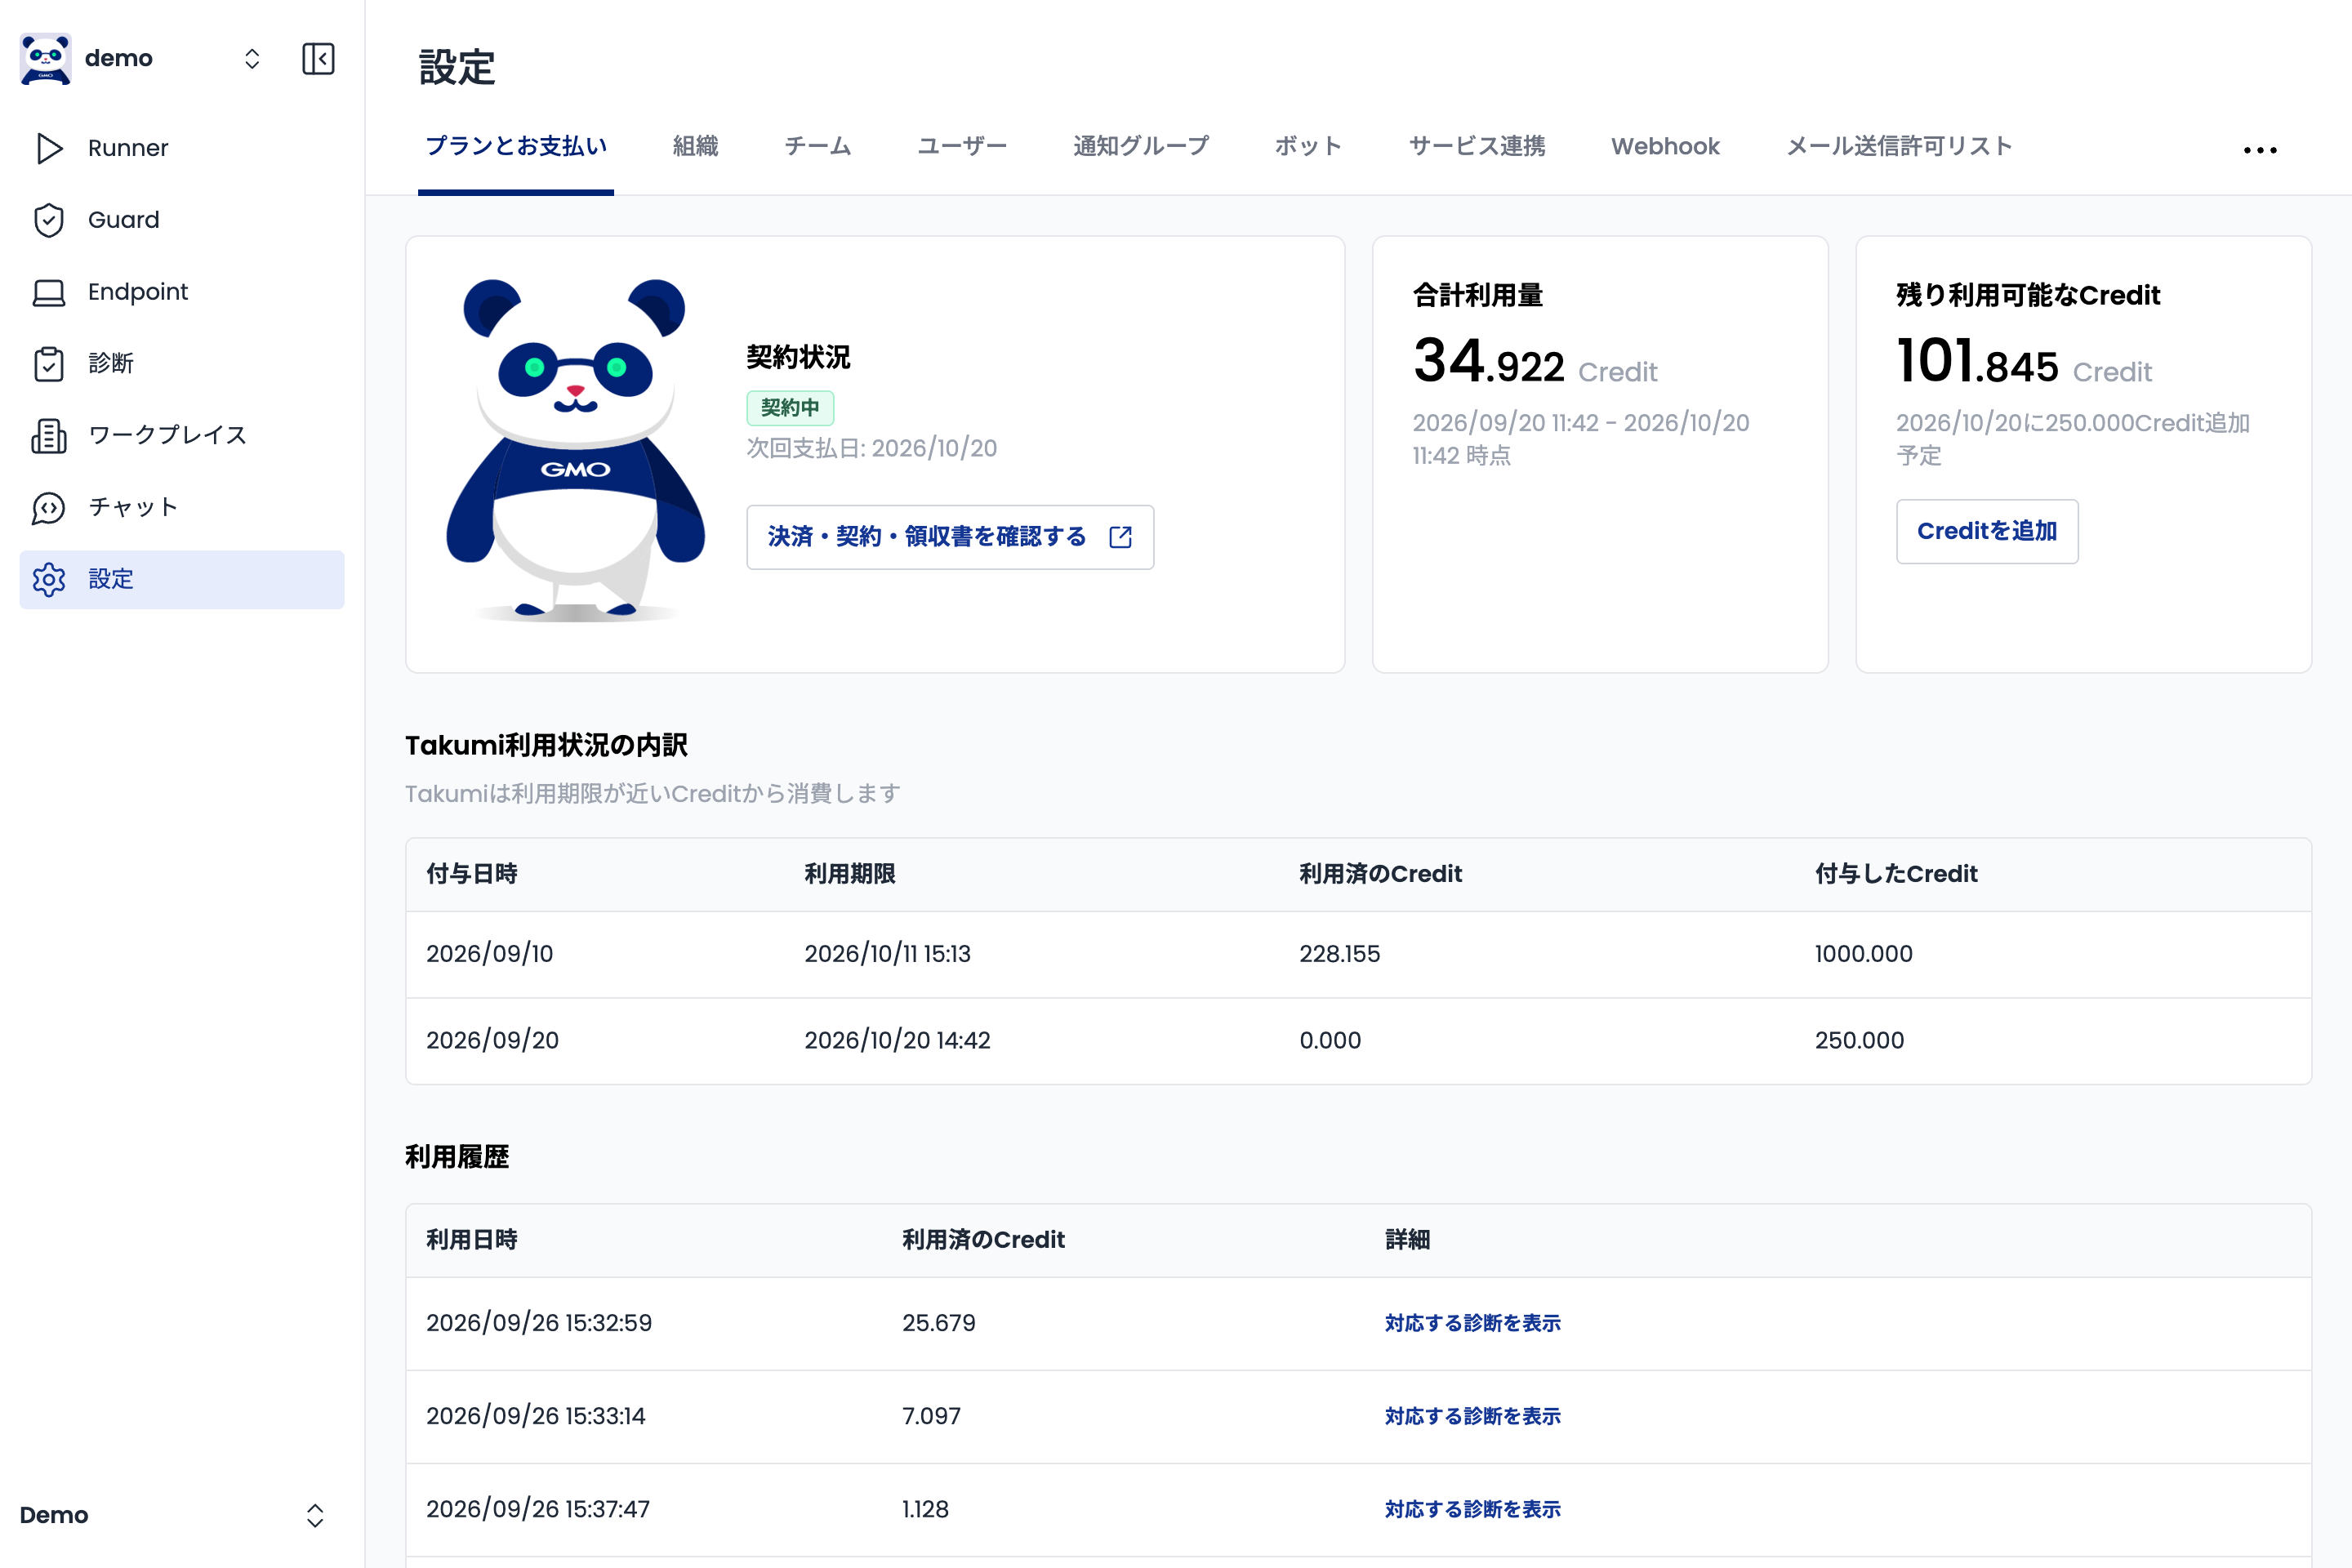This screenshot has width=2352, height=1568.
Task: Select the 通知グループ tab
Action: pyautogui.click(x=1141, y=146)
